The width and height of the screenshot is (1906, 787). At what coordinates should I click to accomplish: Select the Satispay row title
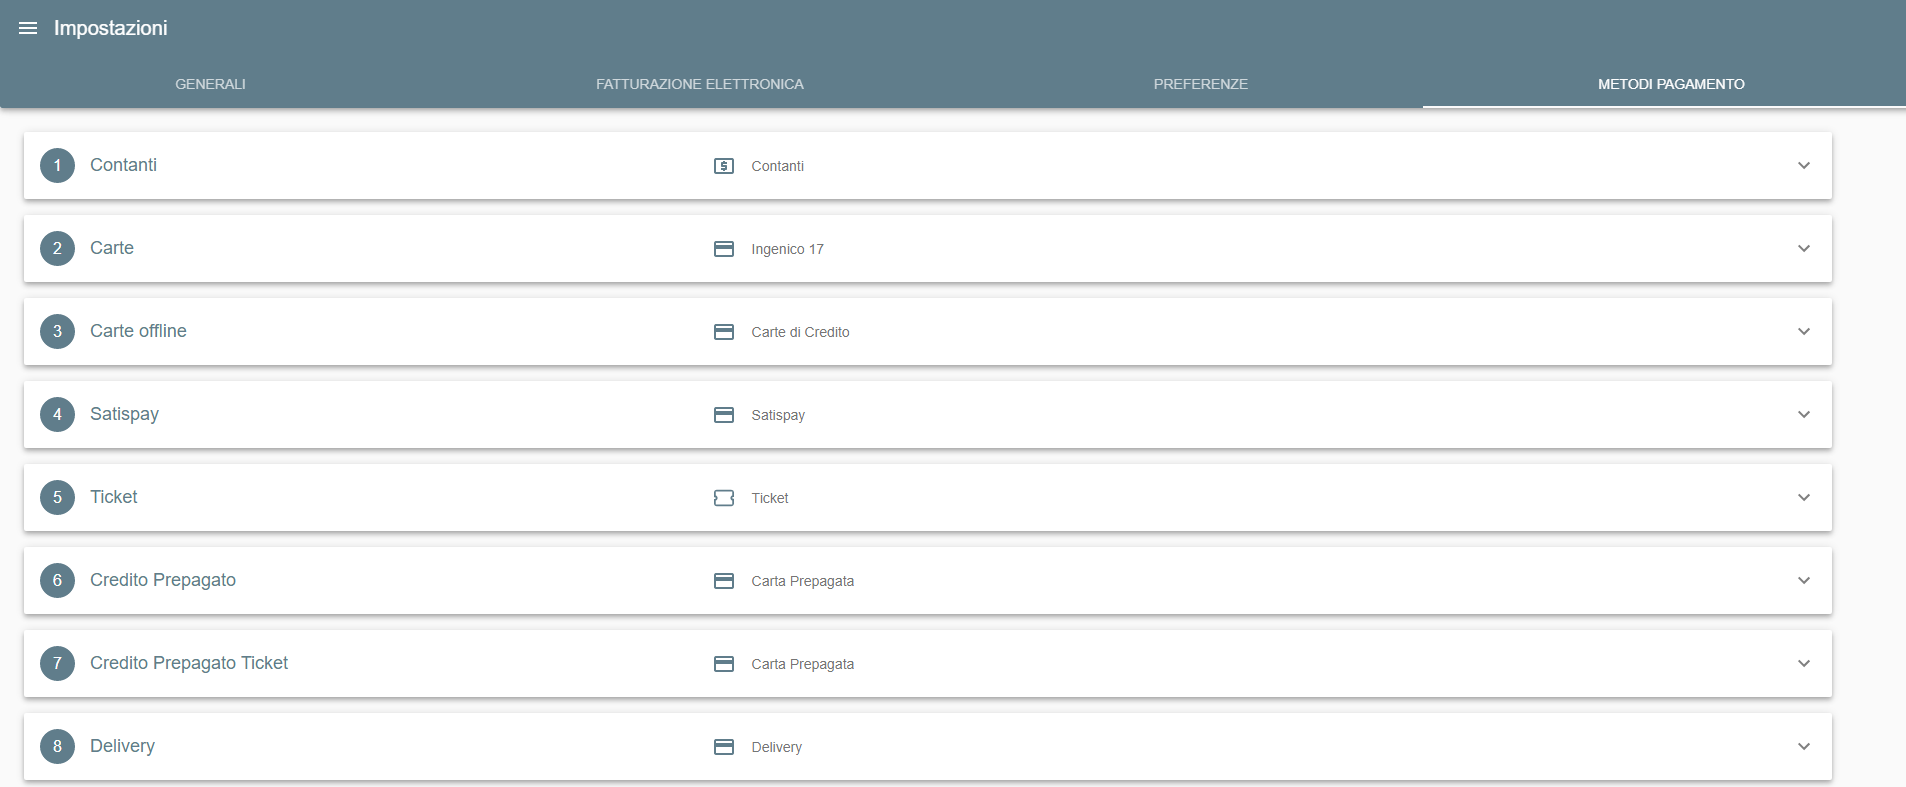(124, 414)
